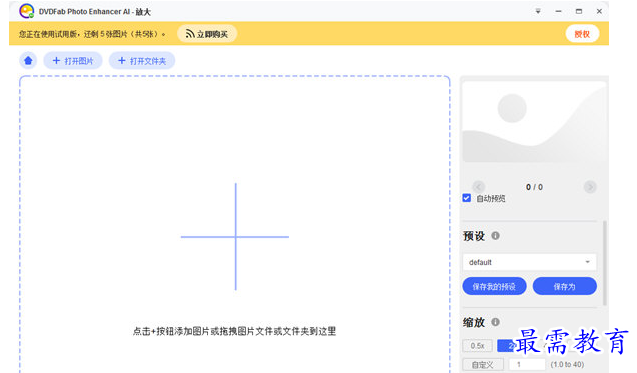Select the 自定义 scale option
Screen dimensions: 637x373
point(483,364)
